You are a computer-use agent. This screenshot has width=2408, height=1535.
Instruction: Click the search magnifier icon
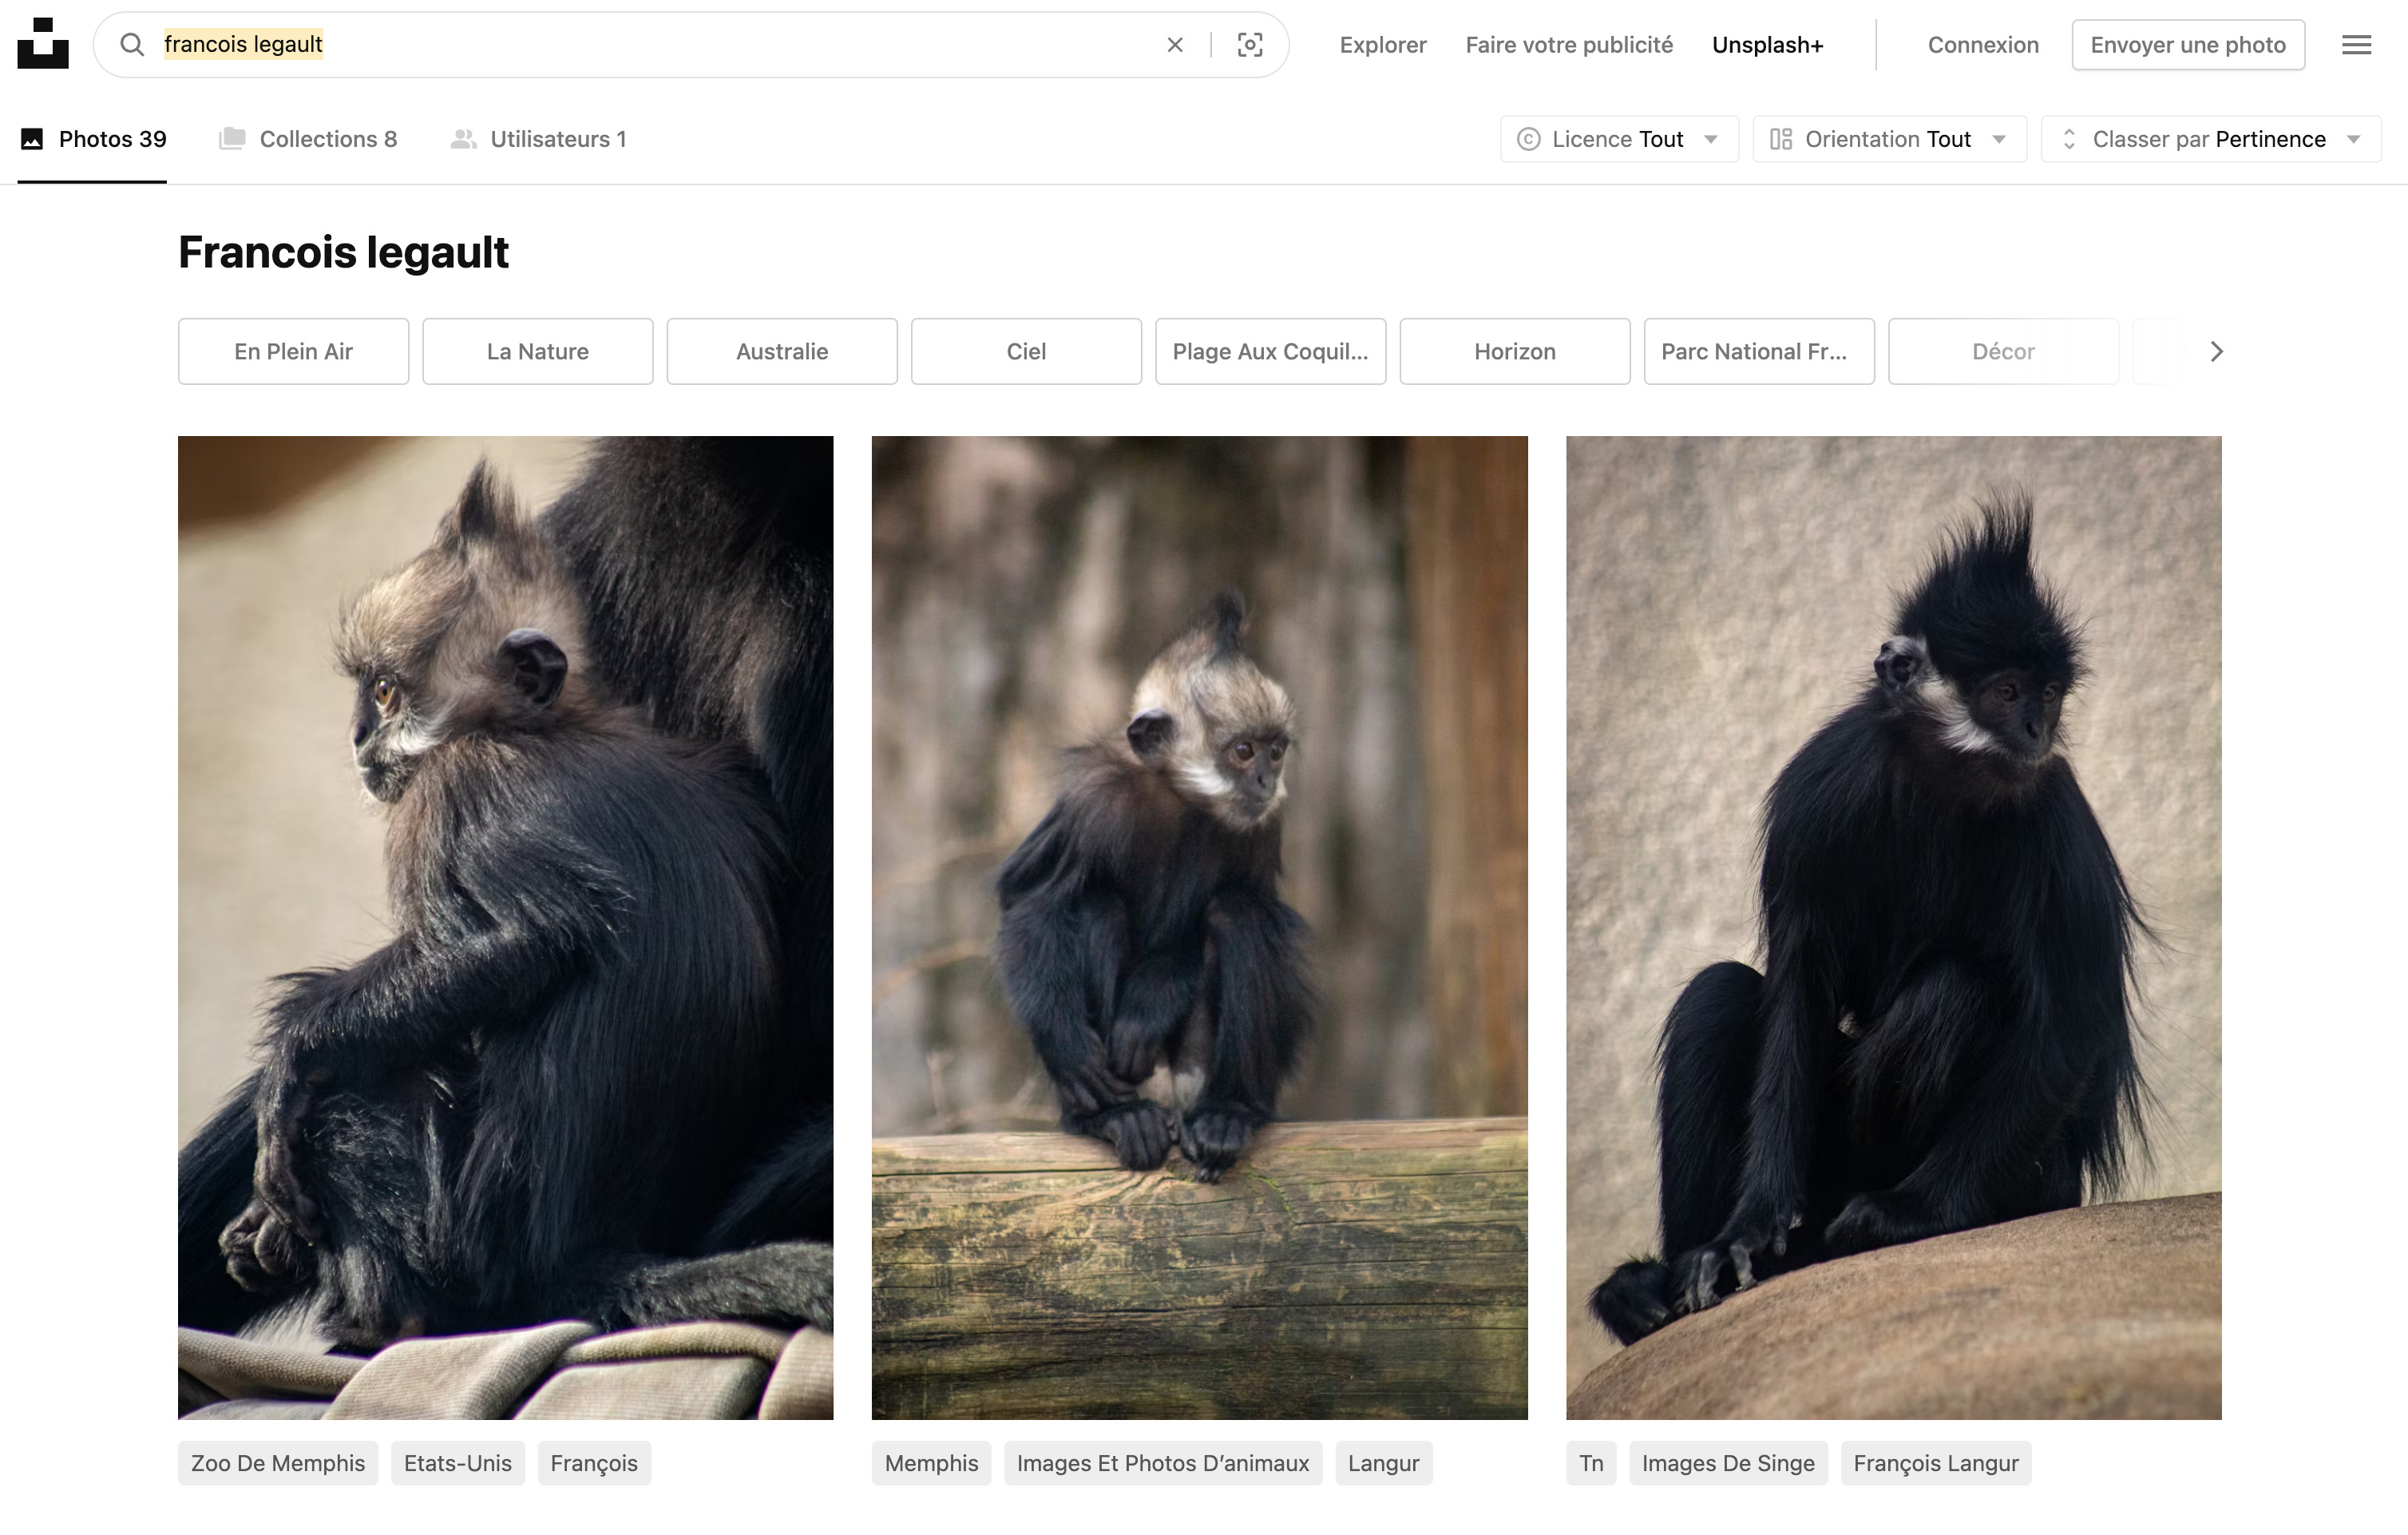(x=132, y=44)
